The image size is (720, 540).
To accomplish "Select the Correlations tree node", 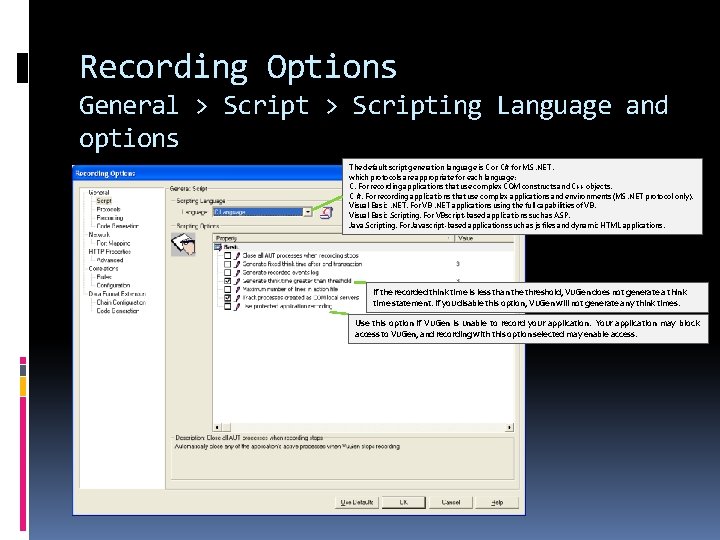I will (103, 268).
